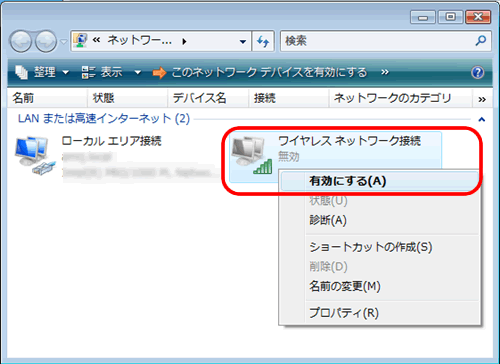Image resolution: width=500 pixels, height=364 pixels.
Task: Minimize the network connections window
Action: (x=423, y=17)
